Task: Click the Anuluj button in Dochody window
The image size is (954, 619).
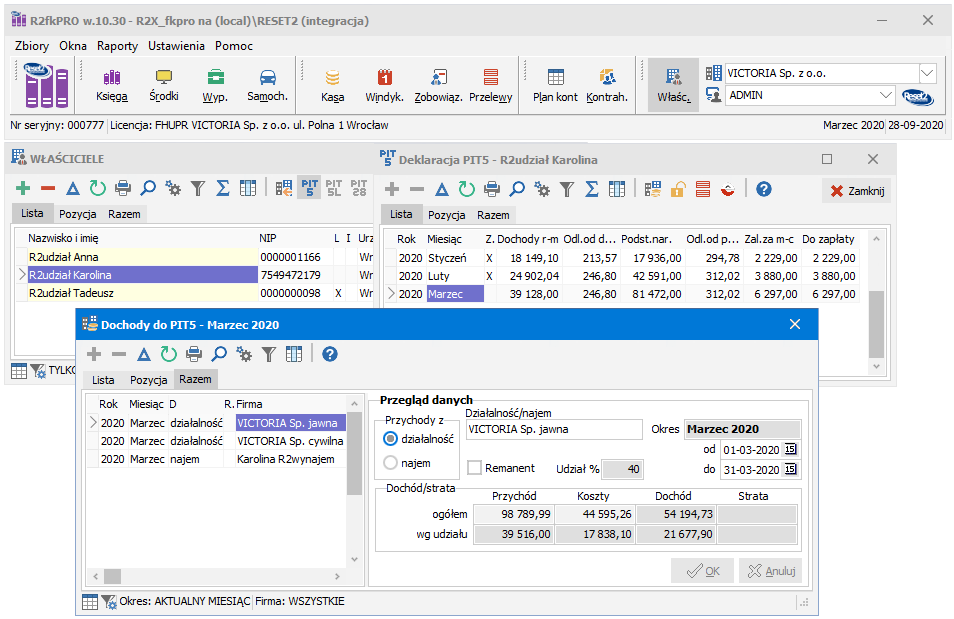Action: [x=771, y=571]
